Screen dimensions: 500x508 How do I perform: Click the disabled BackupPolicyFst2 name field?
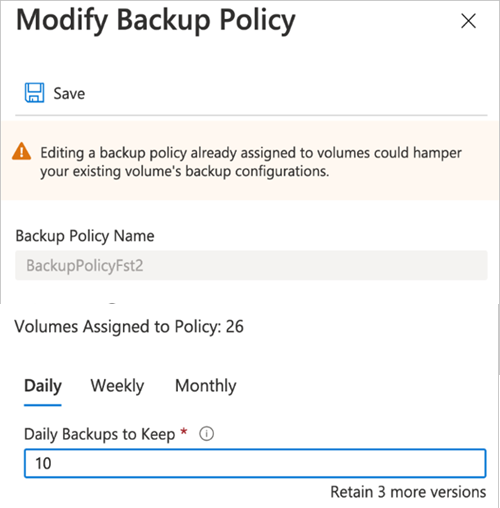click(x=251, y=265)
